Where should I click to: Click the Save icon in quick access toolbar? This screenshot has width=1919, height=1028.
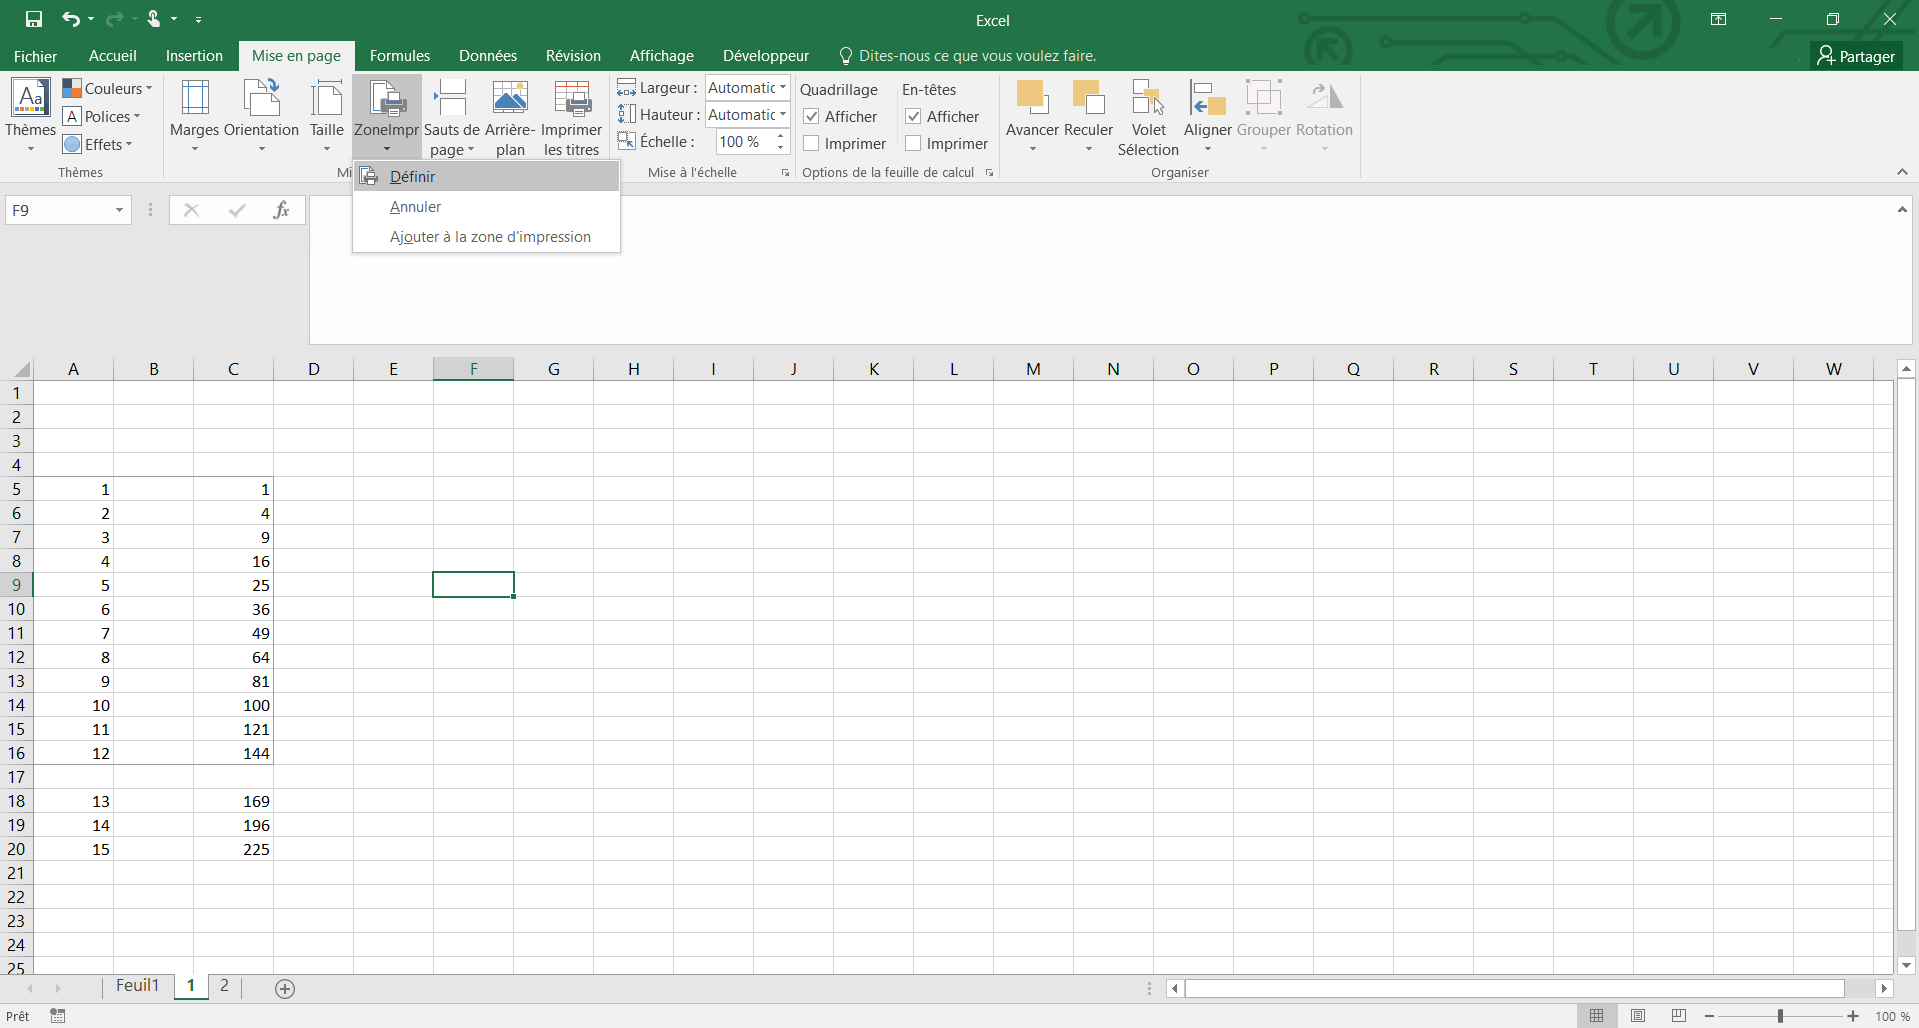point(34,19)
